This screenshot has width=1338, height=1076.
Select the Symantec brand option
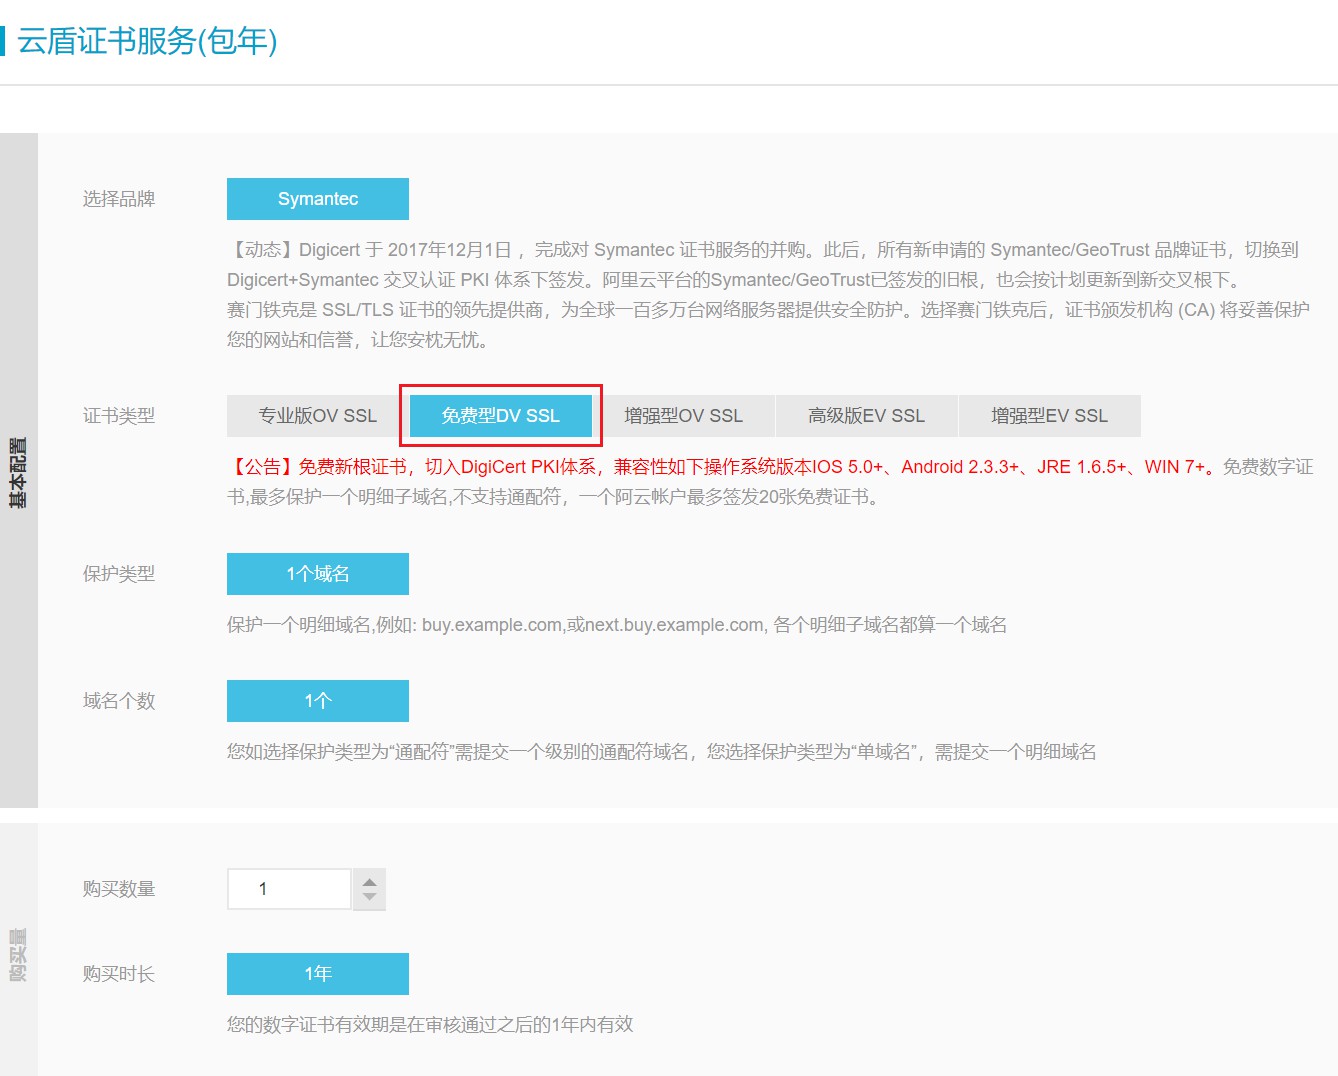click(317, 199)
